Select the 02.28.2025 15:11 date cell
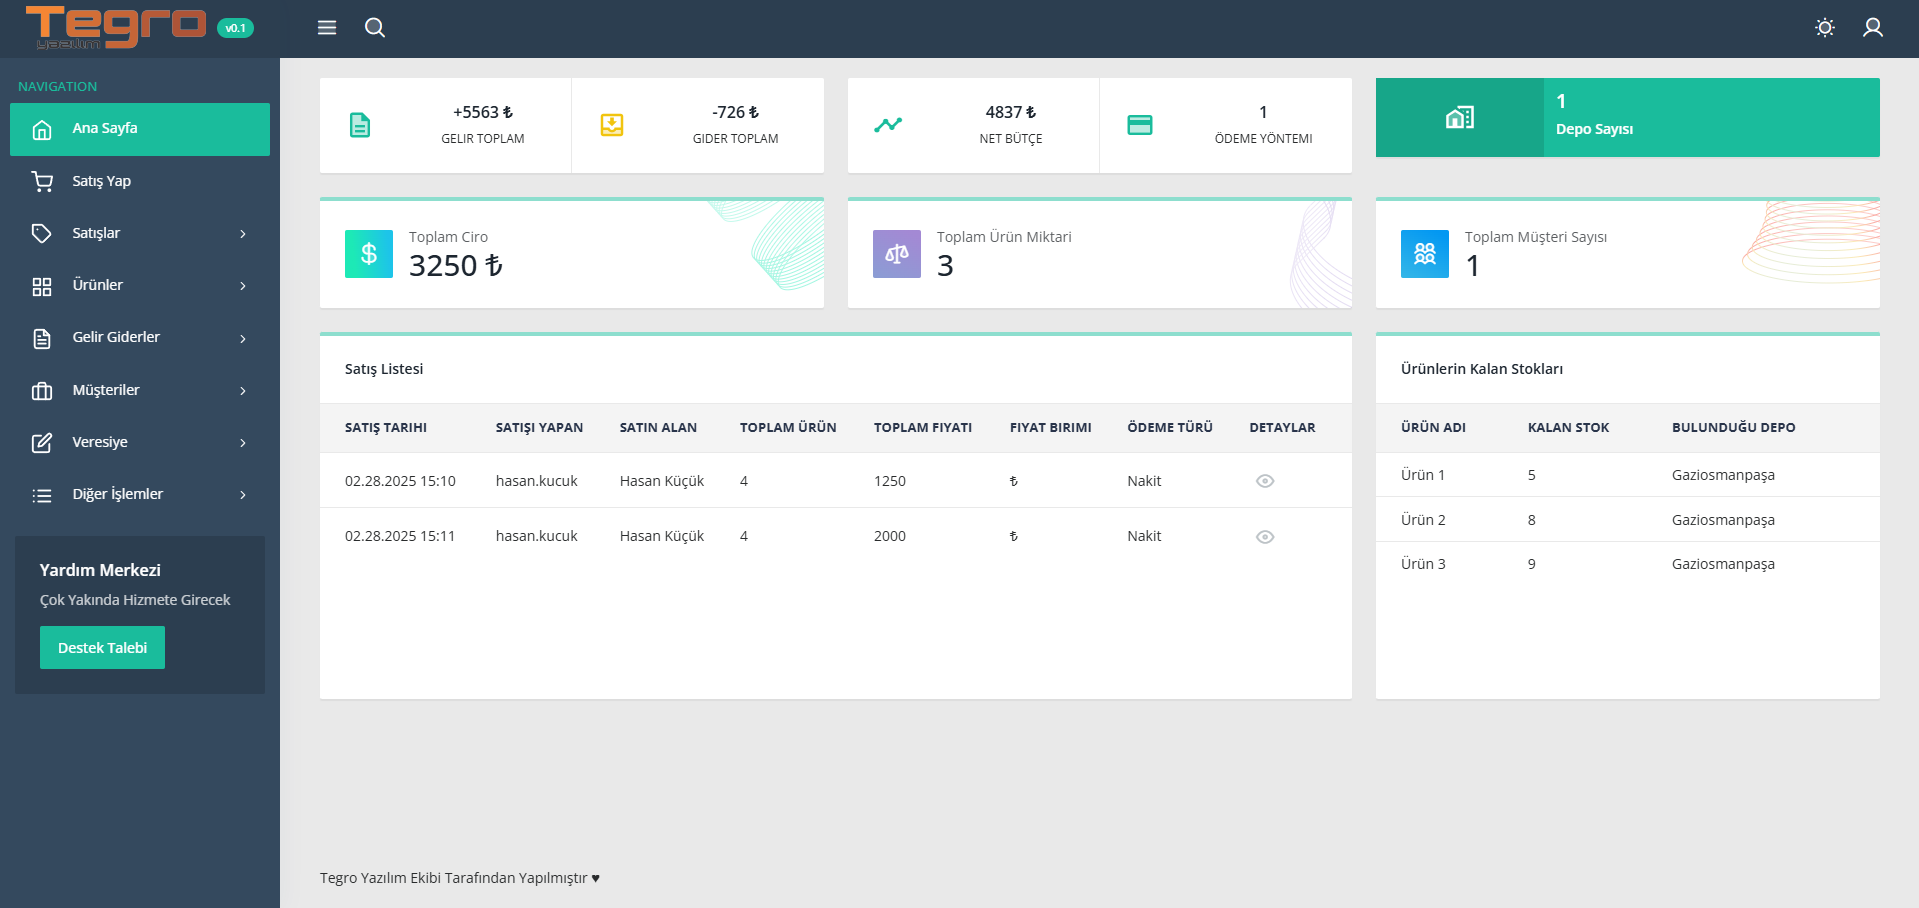This screenshot has height=908, width=1919. pyautogui.click(x=400, y=536)
